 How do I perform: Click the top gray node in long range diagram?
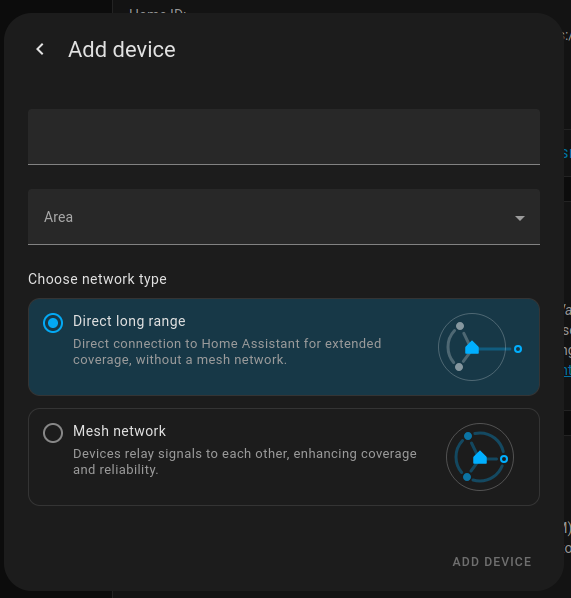[x=460, y=326]
